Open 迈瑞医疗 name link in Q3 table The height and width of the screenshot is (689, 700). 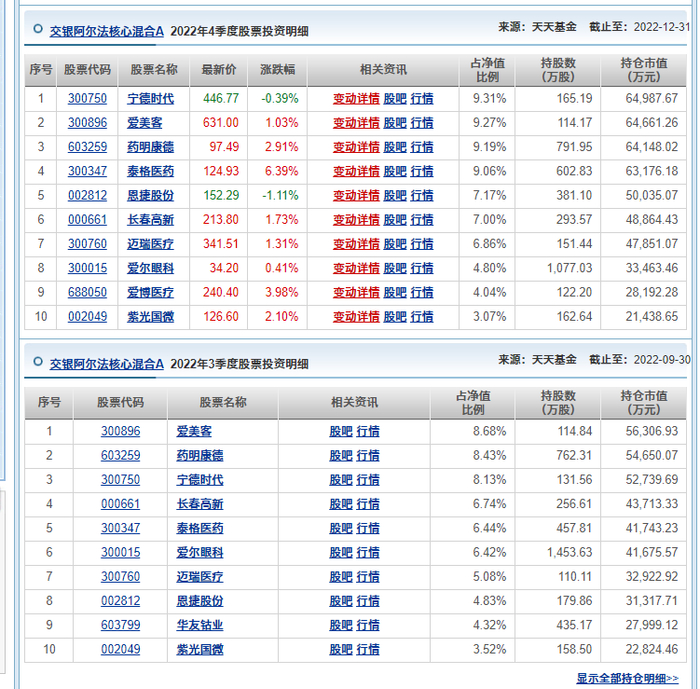200,576
